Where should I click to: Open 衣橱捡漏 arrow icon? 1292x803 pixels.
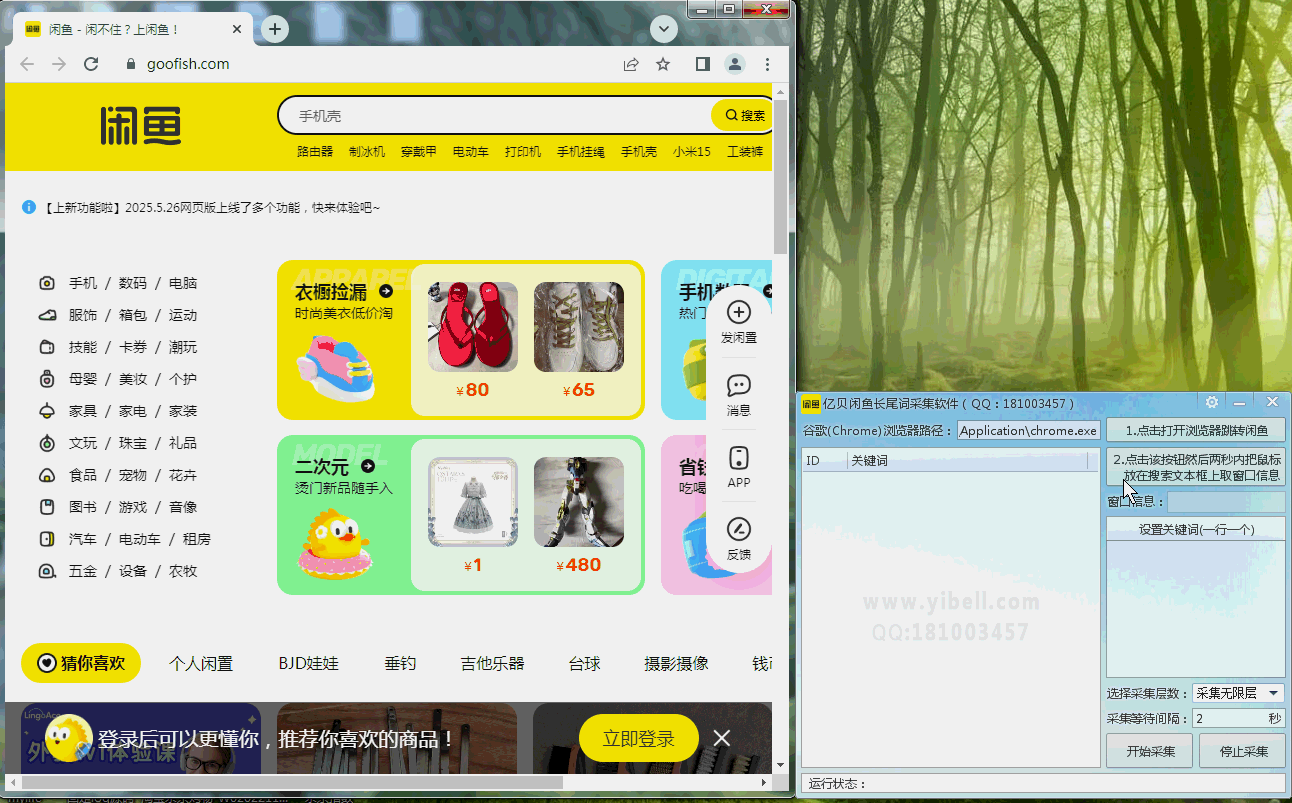coord(386,291)
